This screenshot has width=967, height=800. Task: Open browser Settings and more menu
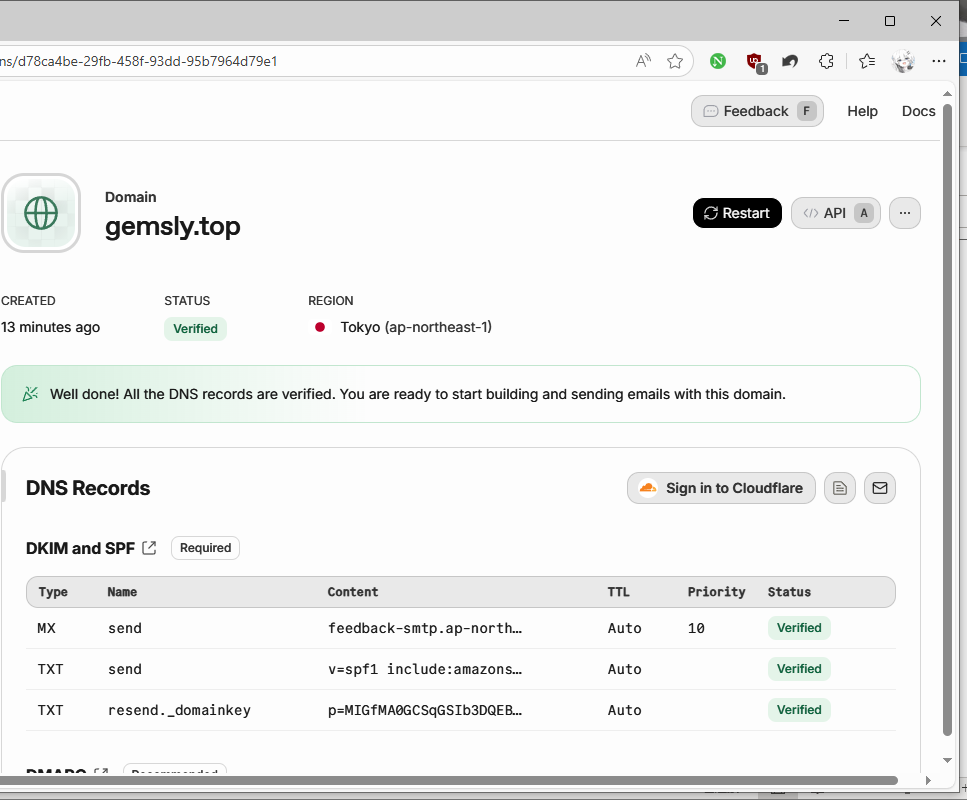[938, 61]
